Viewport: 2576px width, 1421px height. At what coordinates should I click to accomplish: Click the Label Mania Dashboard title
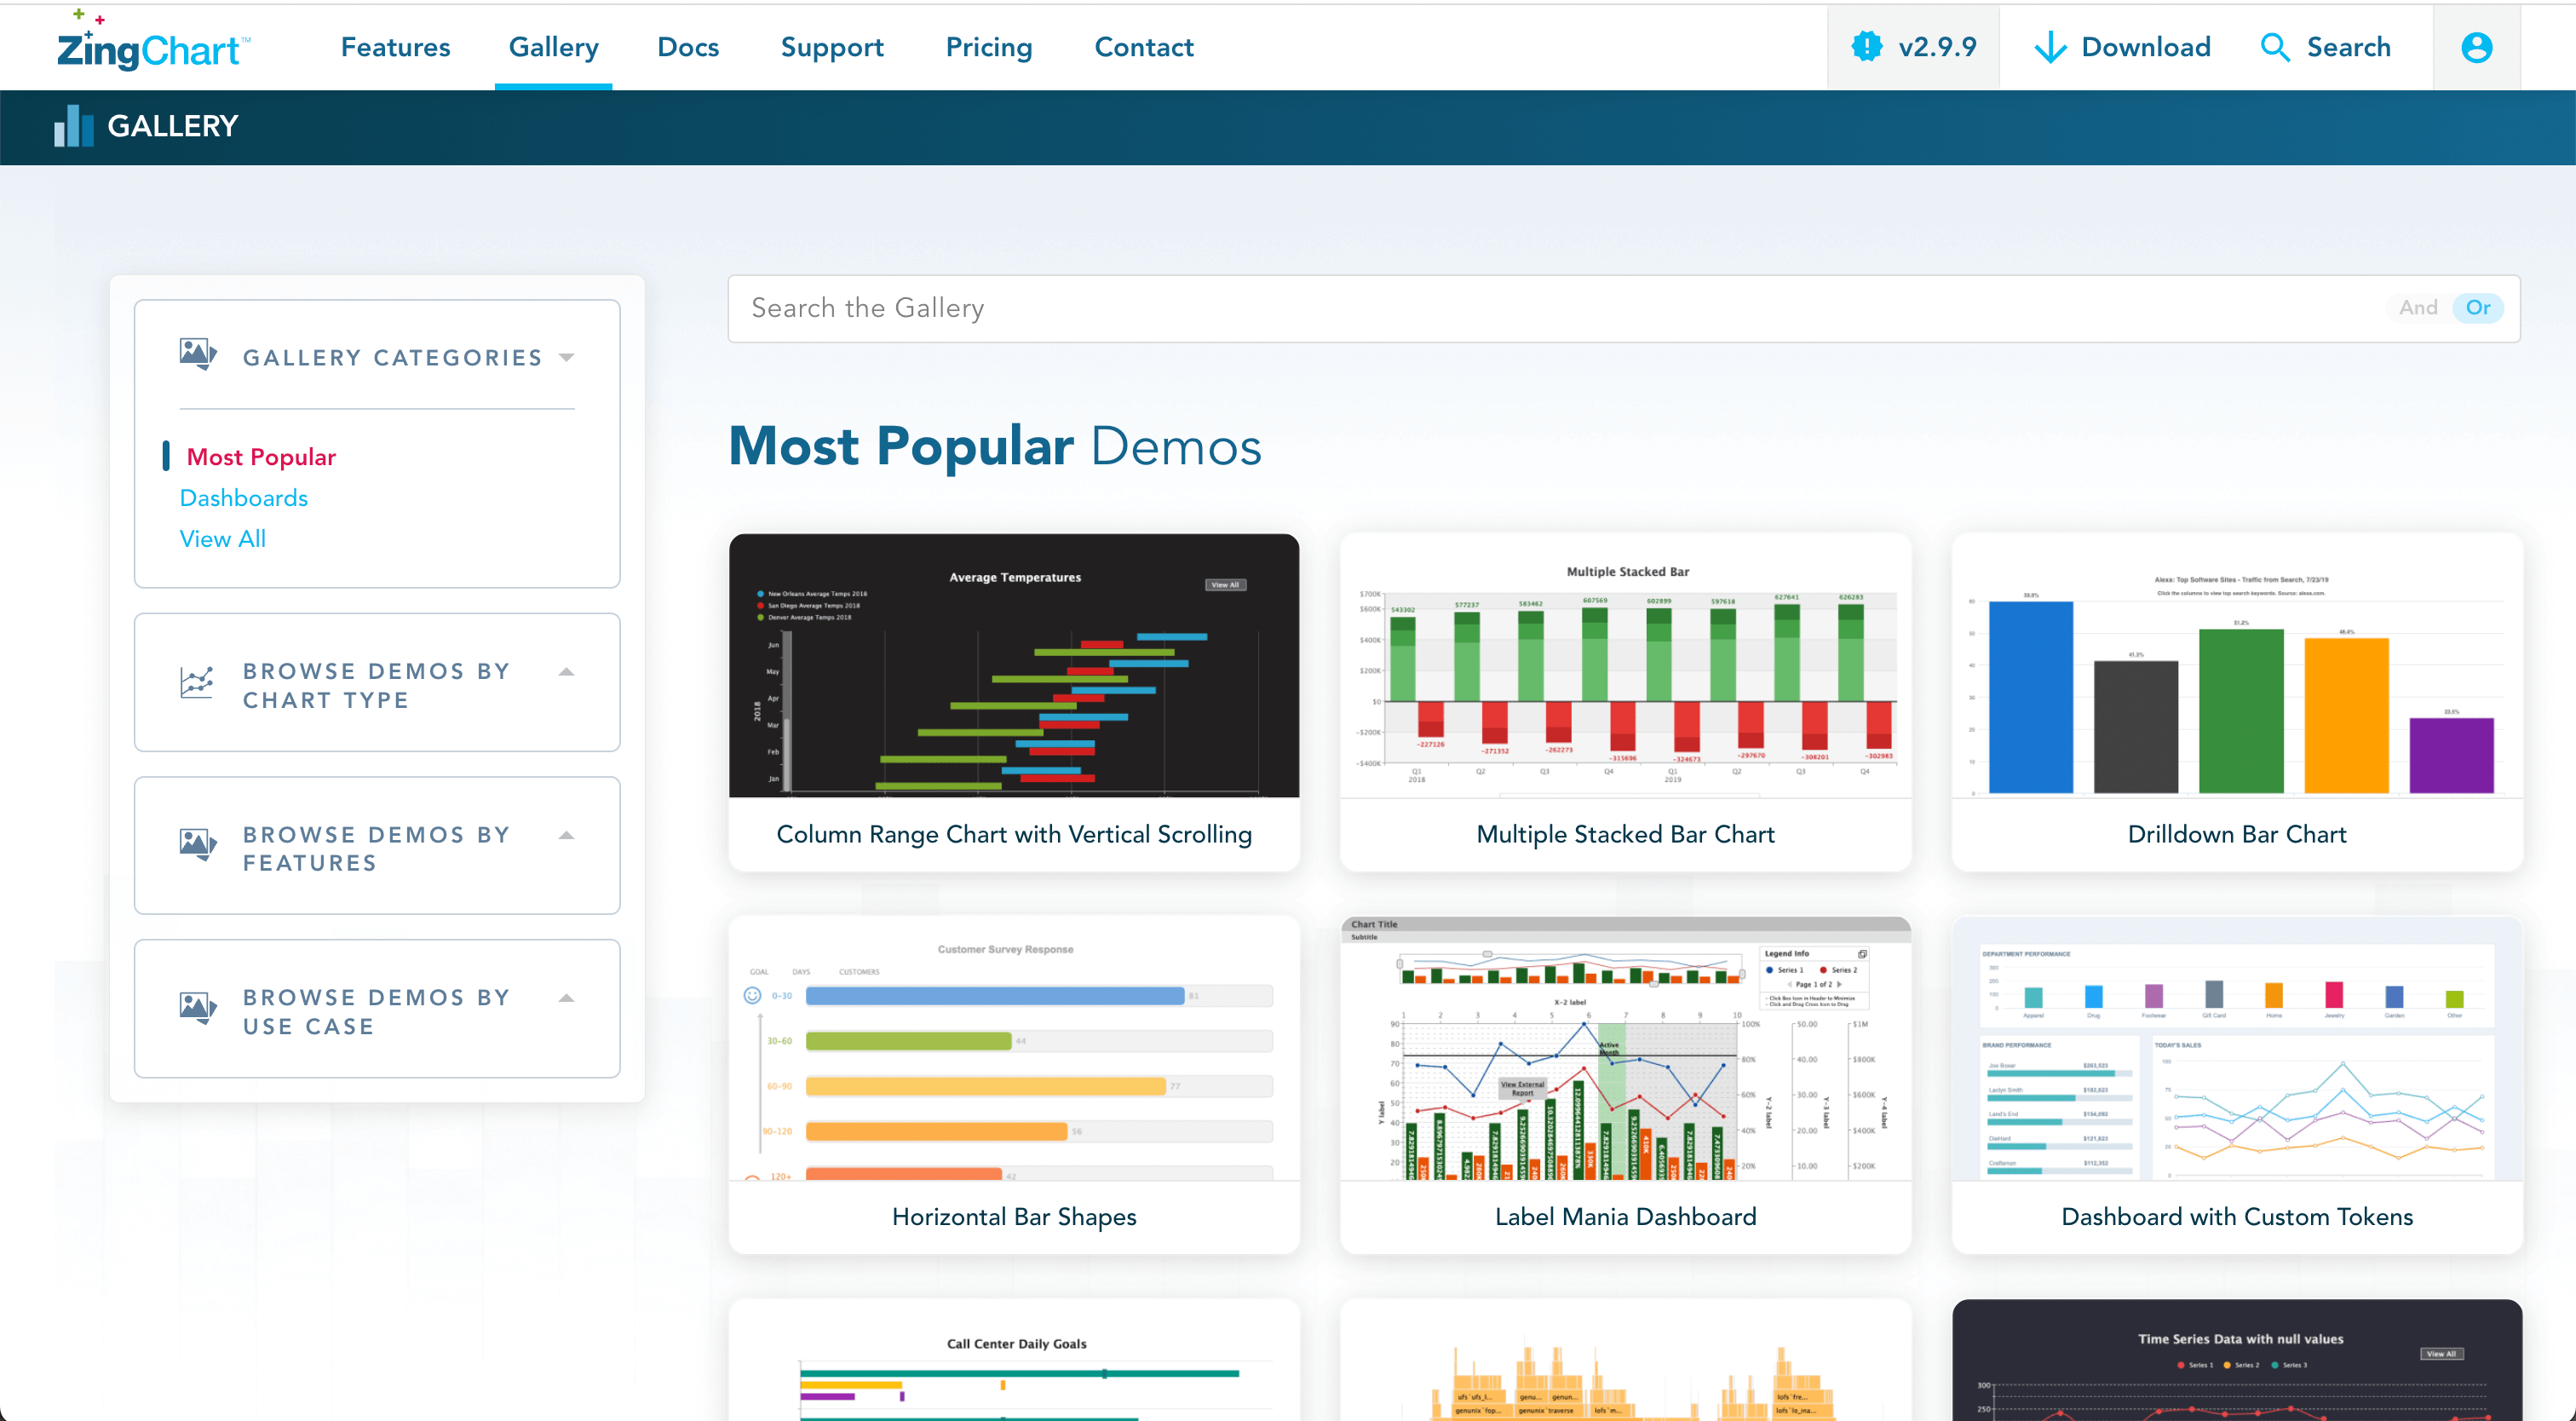click(1626, 1216)
